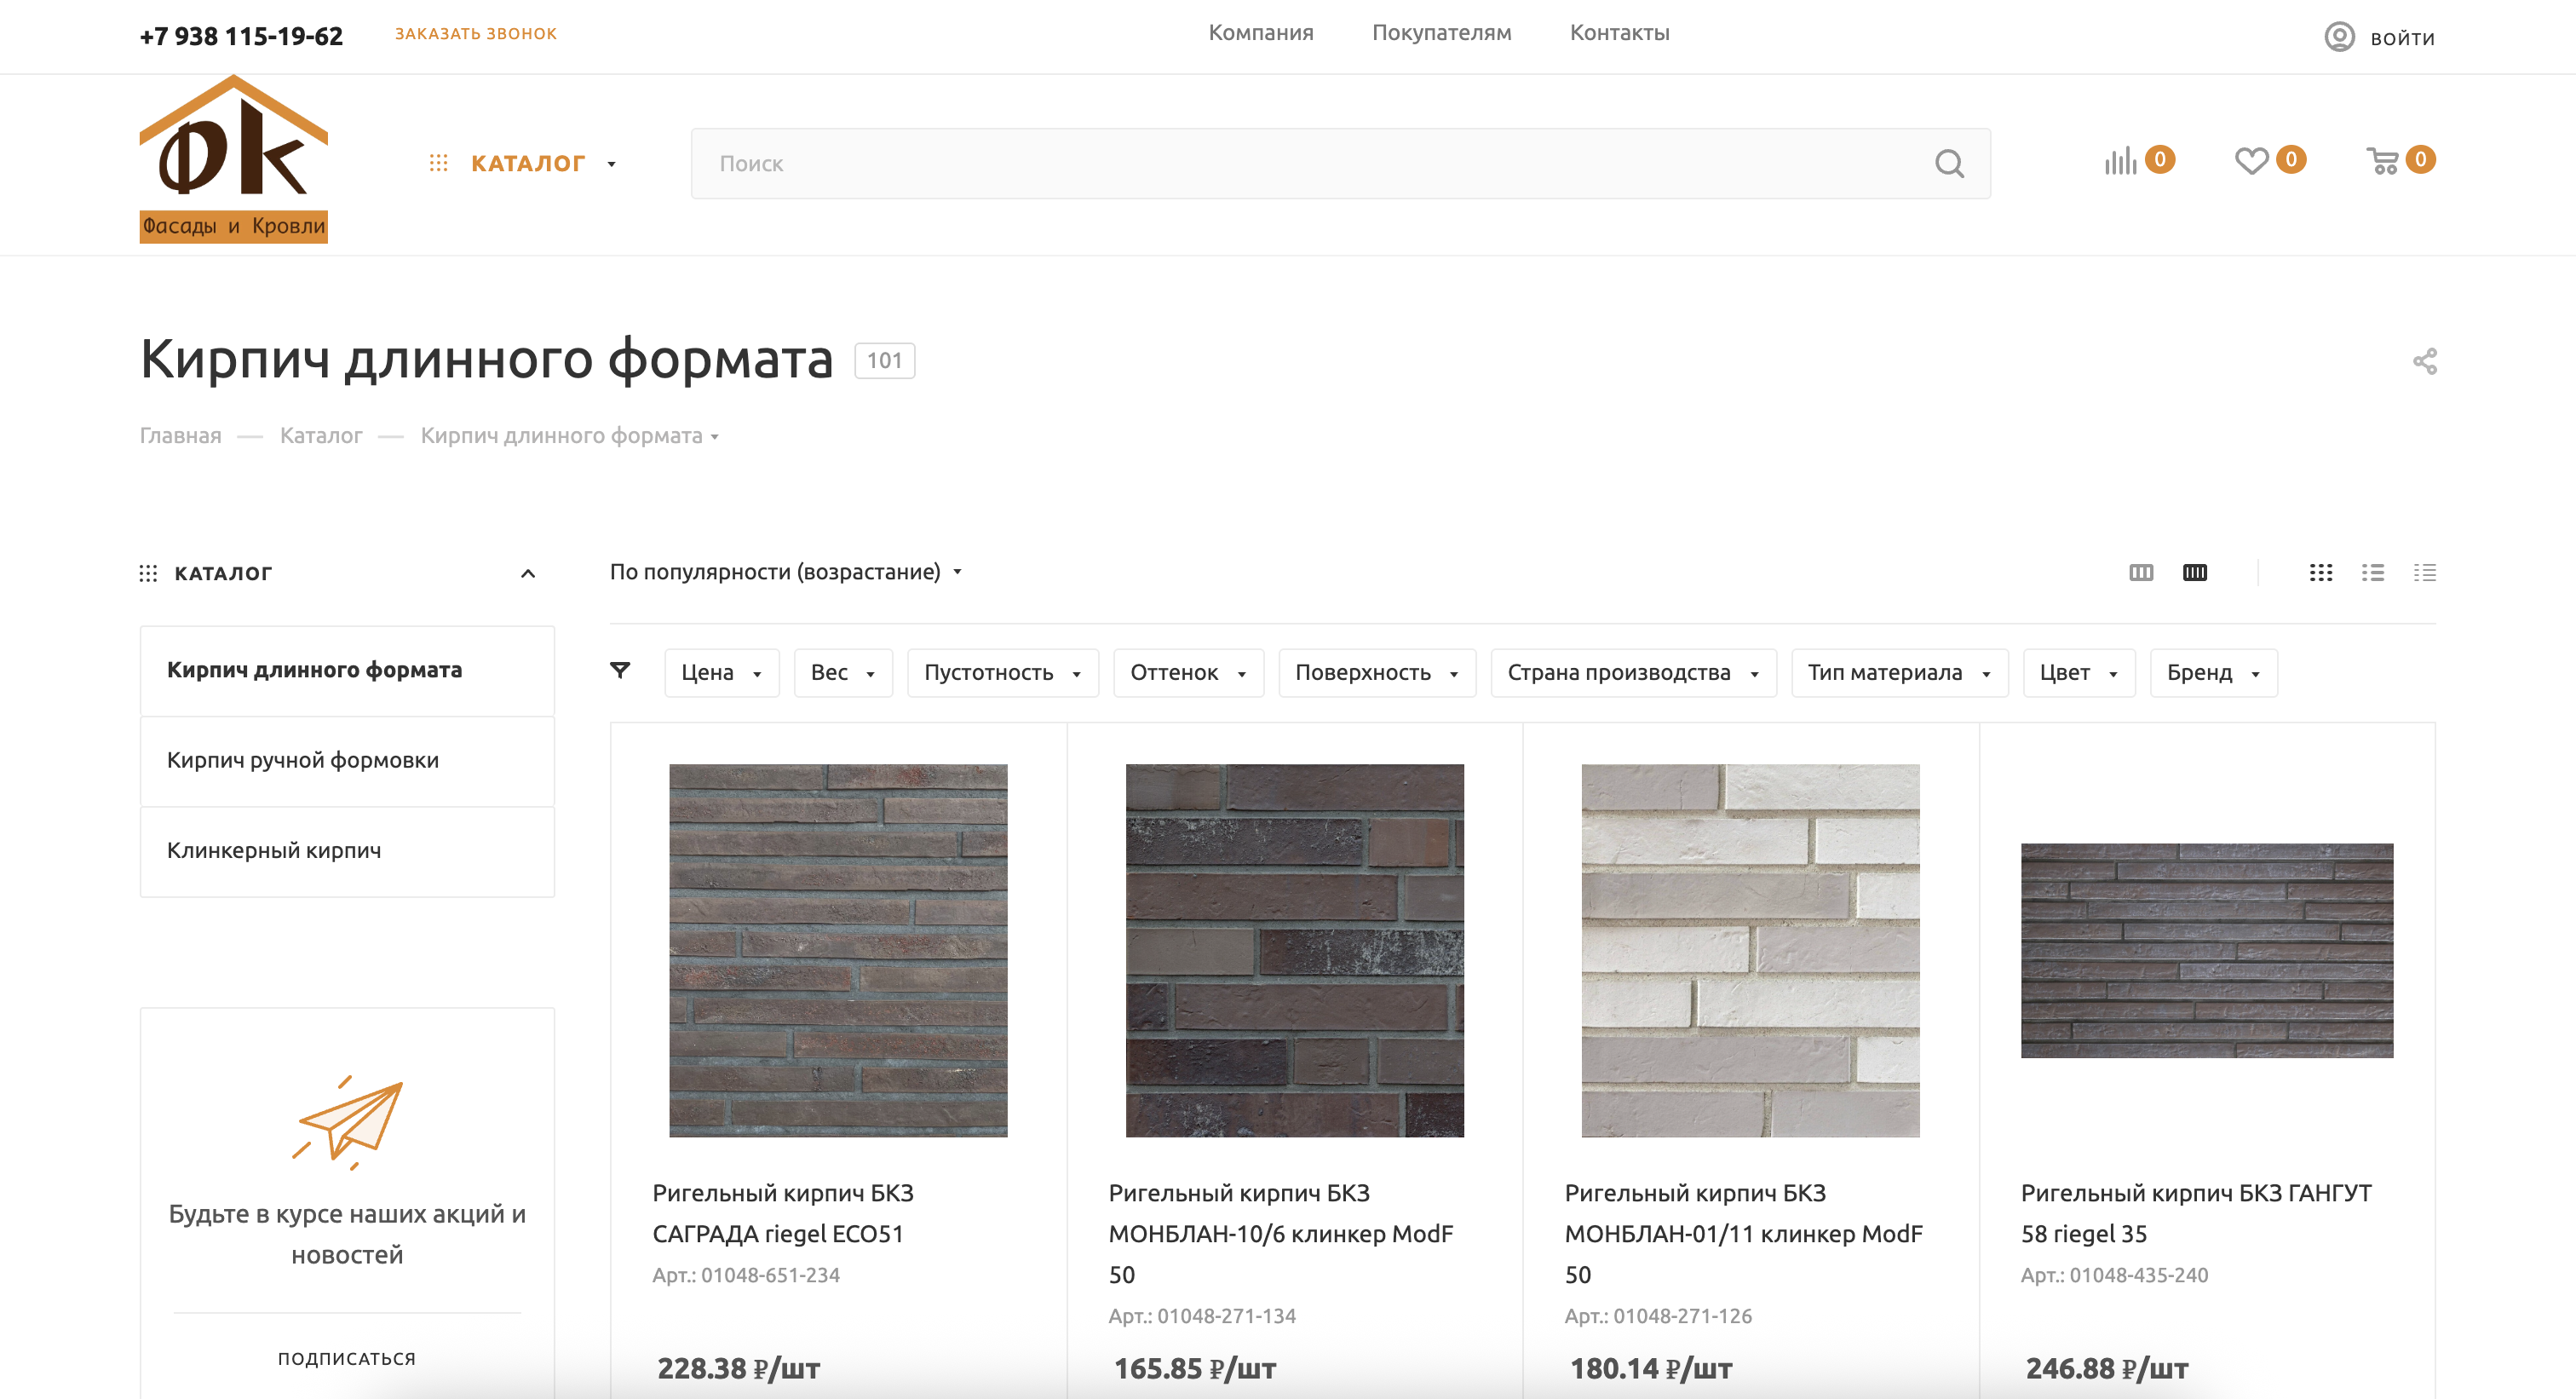Screen dimensions: 2576x1399
Task: Expand the Цвет filter dropdown
Action: pyautogui.click(x=2079, y=673)
